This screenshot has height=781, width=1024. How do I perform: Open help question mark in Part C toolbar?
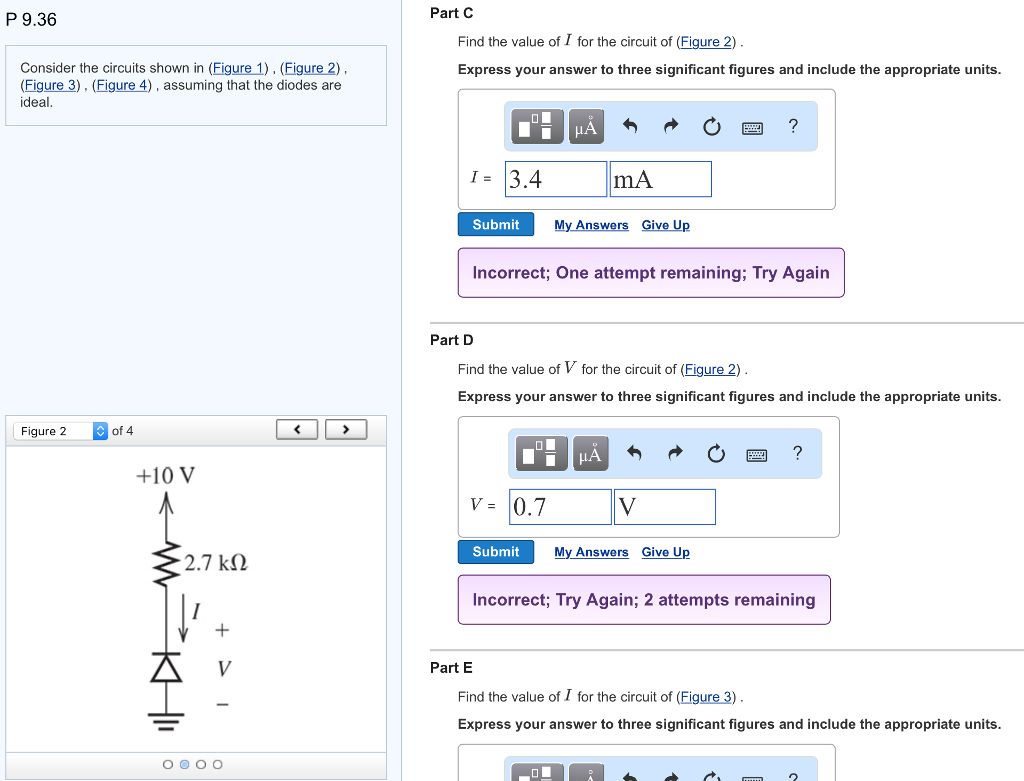pos(793,125)
